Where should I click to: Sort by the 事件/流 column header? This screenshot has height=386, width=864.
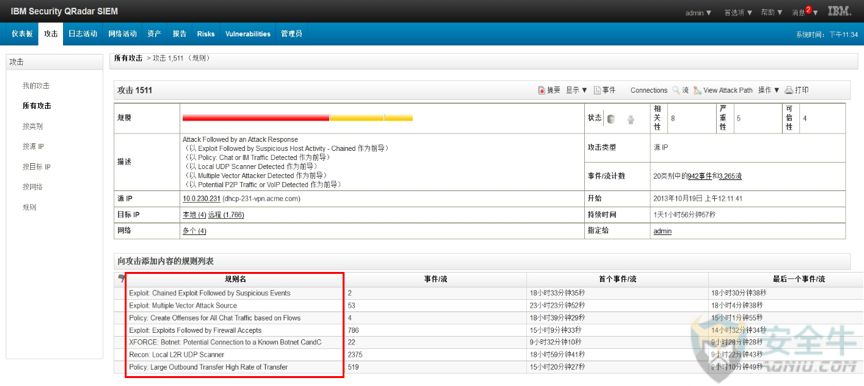tap(435, 279)
